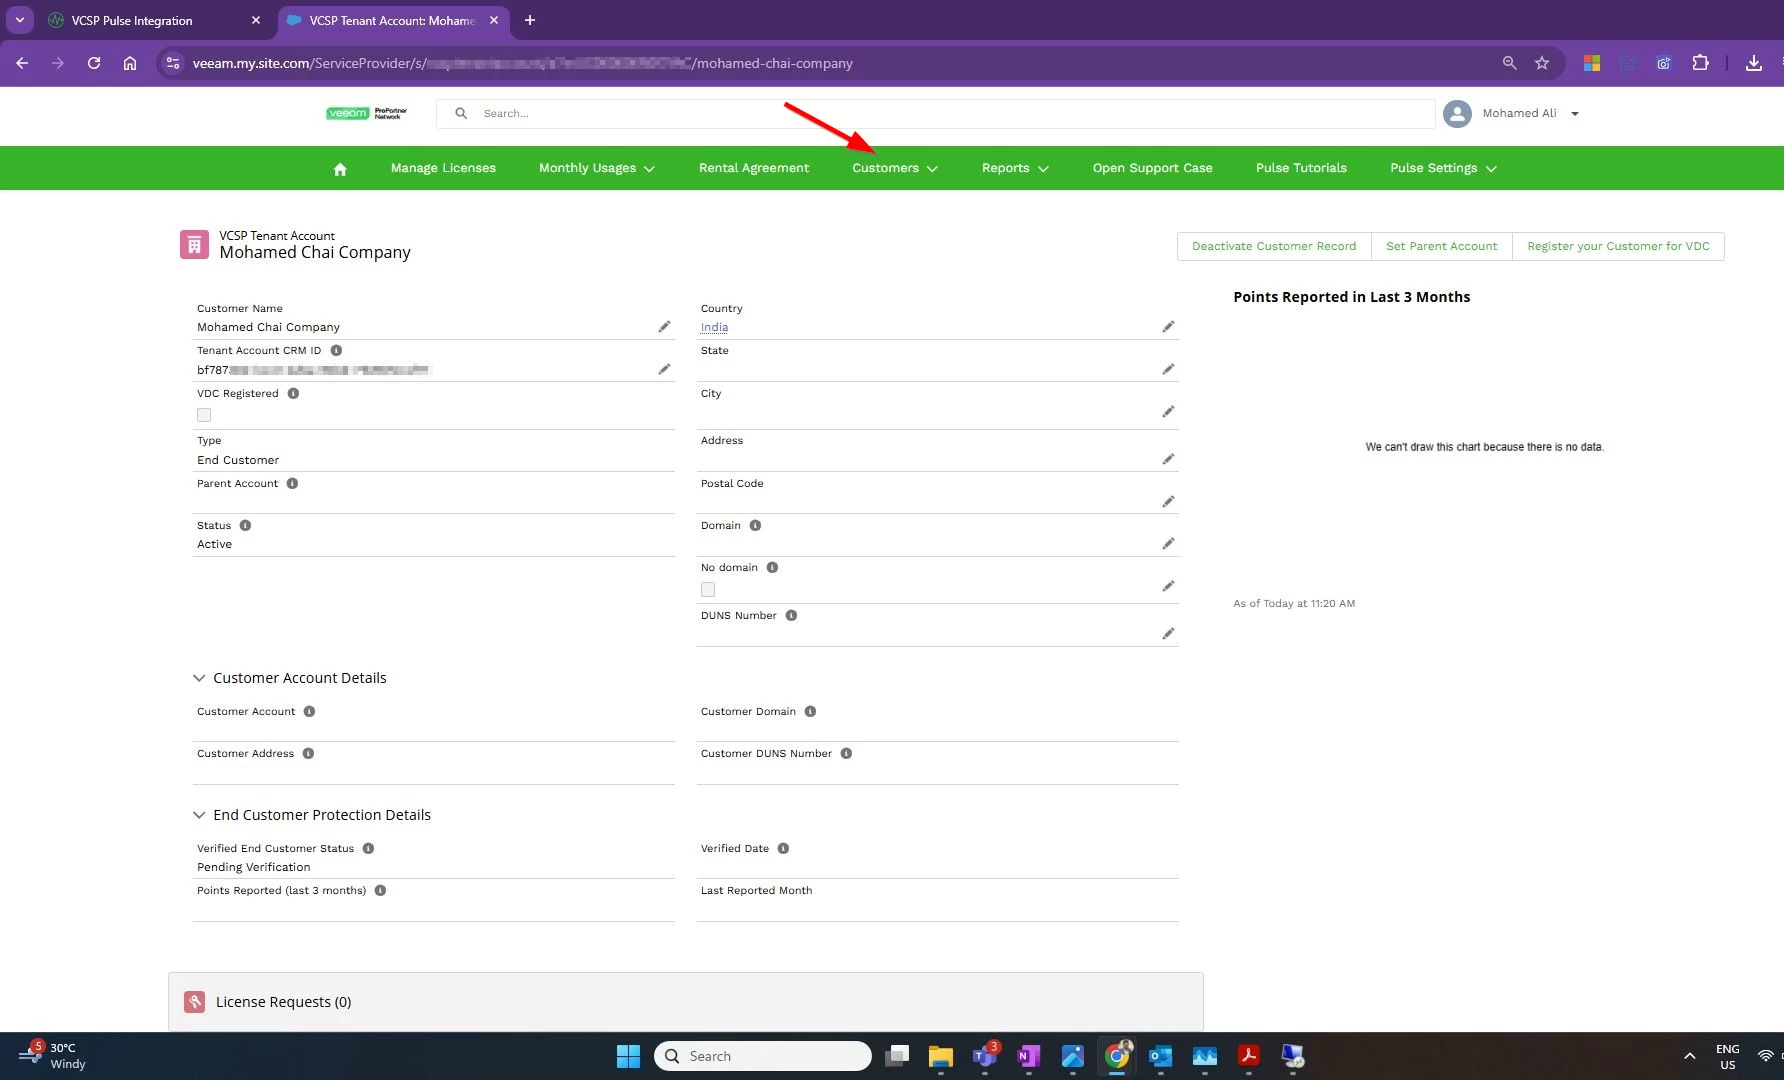Click Register your Customer for VDC
The image size is (1784, 1080).
1618,246
